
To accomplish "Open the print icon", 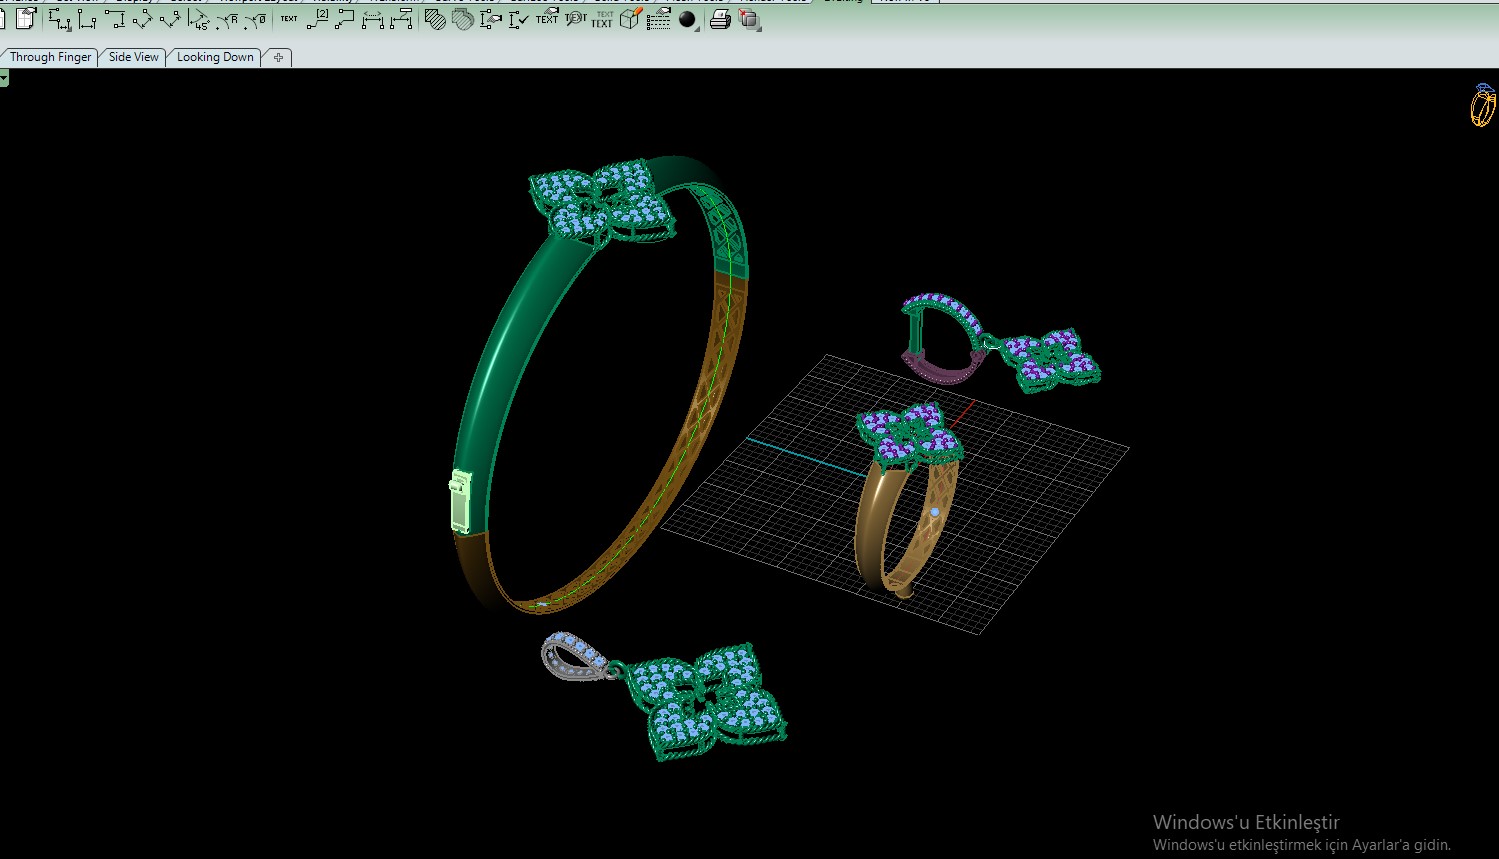I will (x=720, y=19).
